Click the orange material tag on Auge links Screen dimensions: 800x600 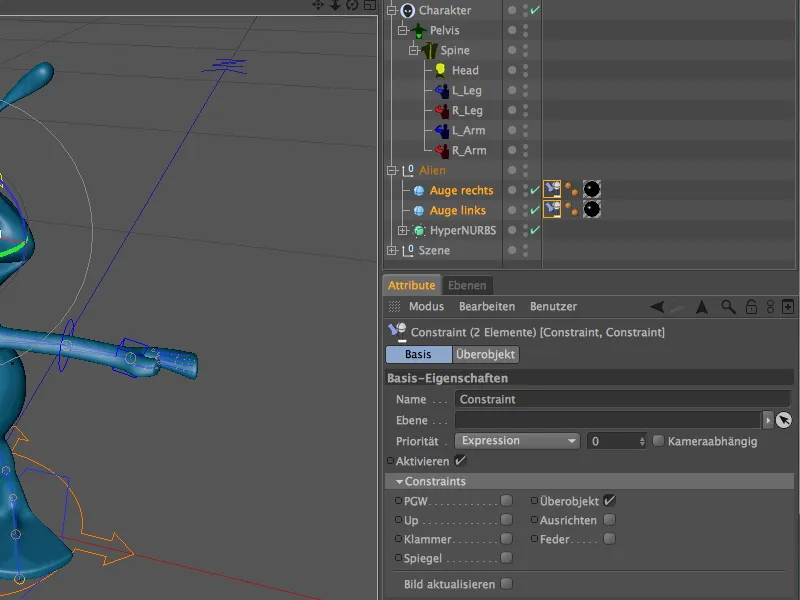click(x=572, y=209)
